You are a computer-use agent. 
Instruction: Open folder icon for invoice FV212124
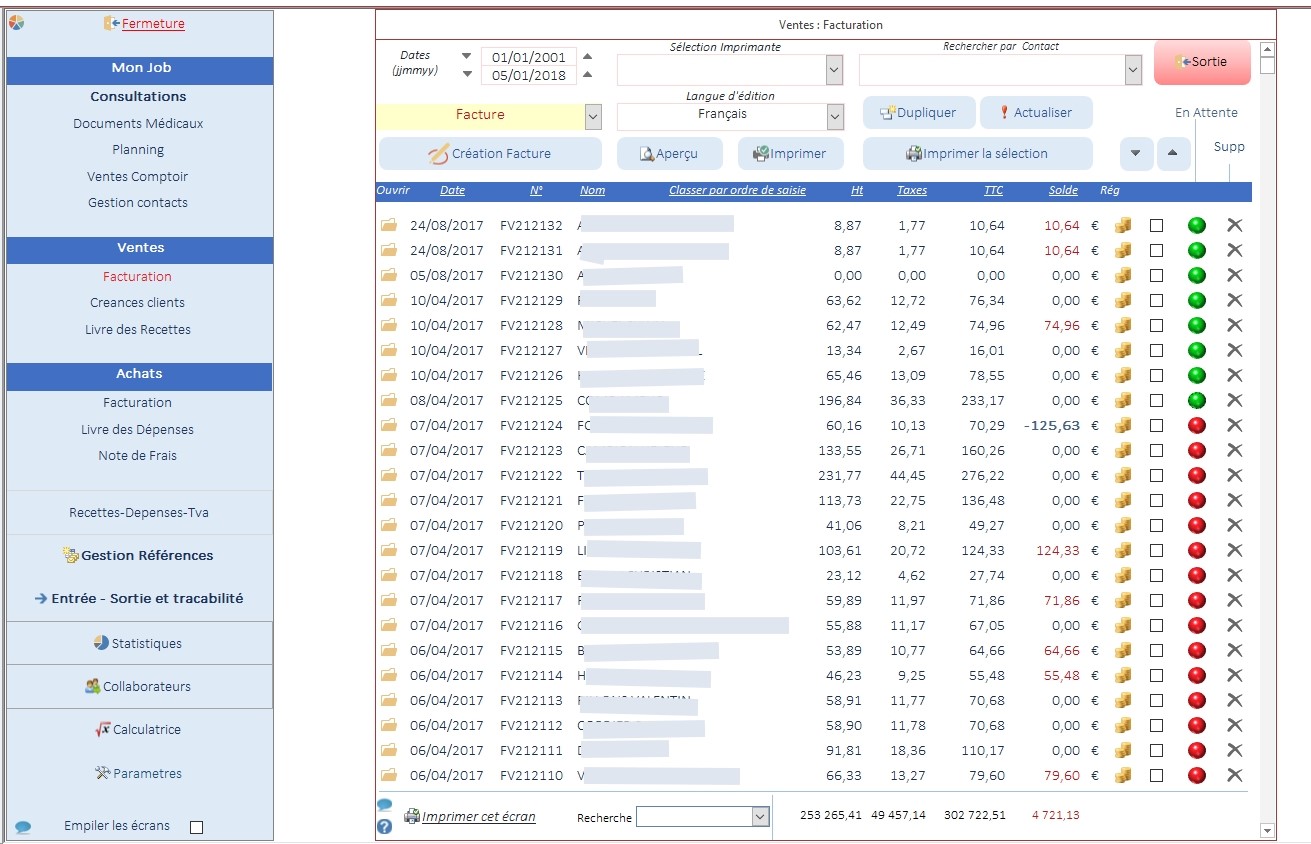click(x=389, y=425)
